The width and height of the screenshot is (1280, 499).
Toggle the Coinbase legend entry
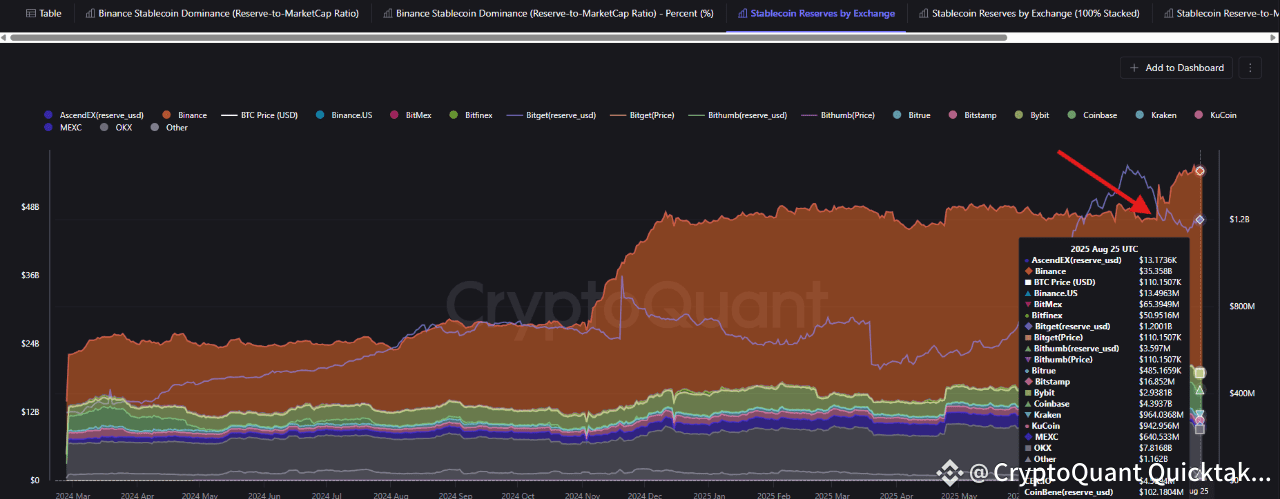1093,115
